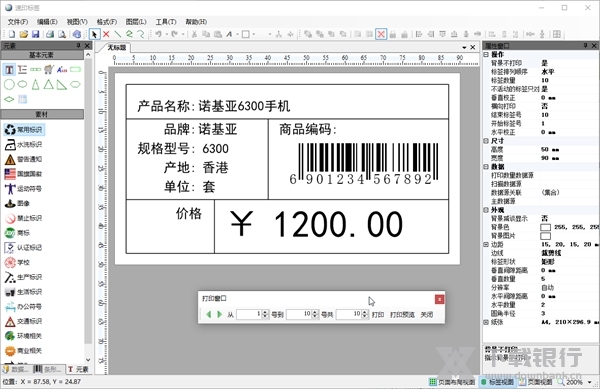Select the diamond shape element
600x389 pixels.
click(x=9, y=99)
